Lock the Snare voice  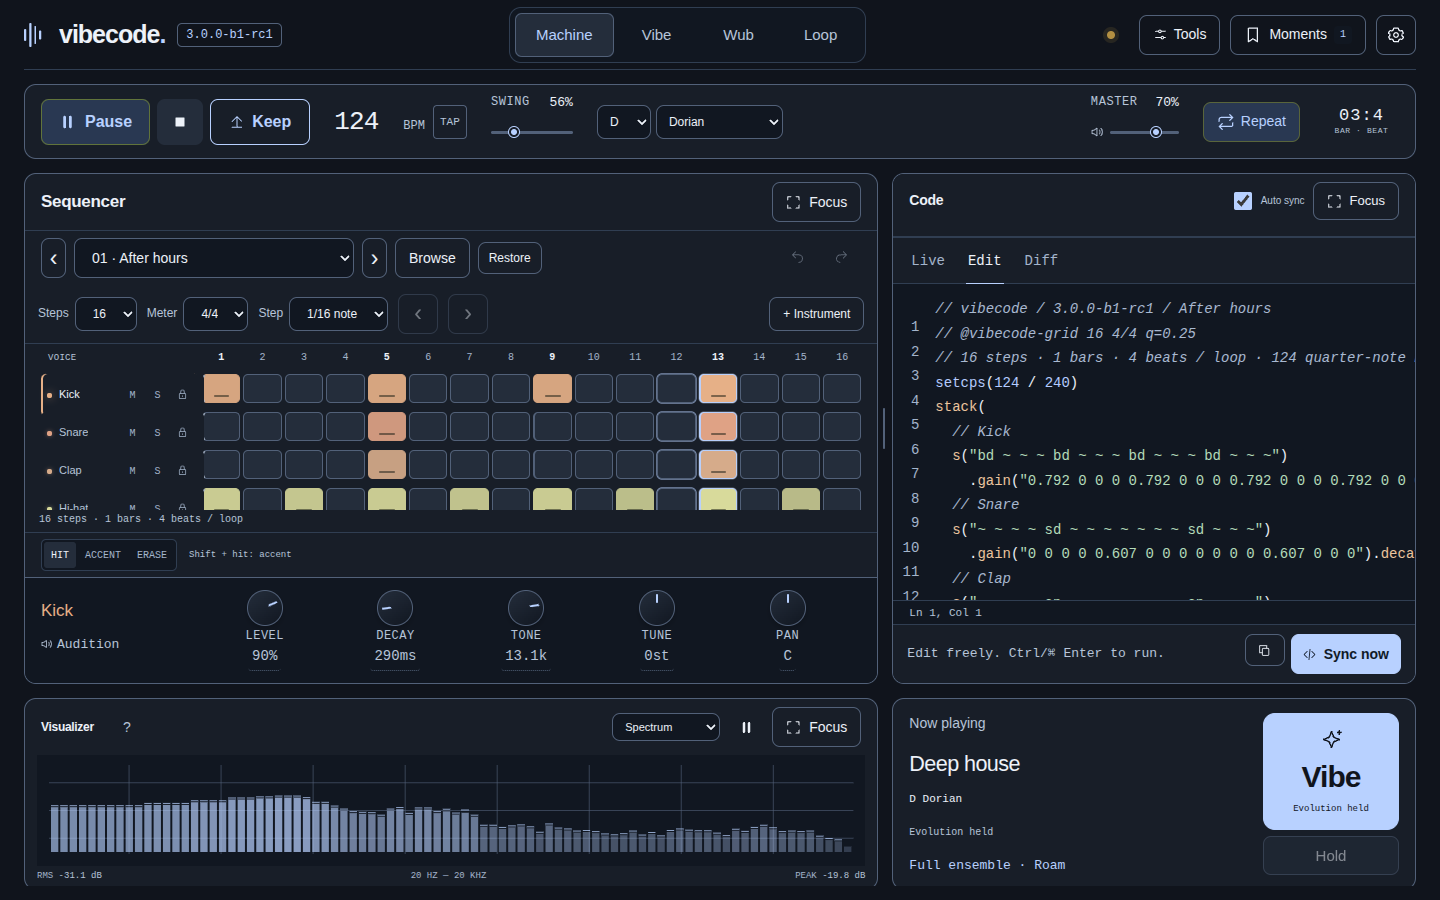coord(182,433)
